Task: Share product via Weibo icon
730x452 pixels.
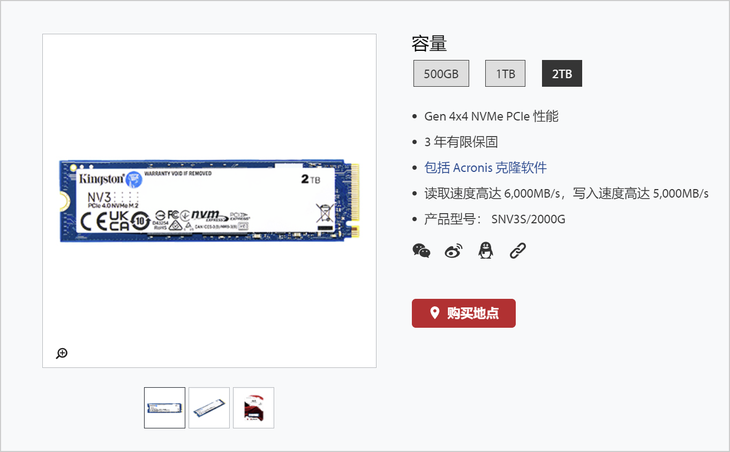Action: [453, 251]
